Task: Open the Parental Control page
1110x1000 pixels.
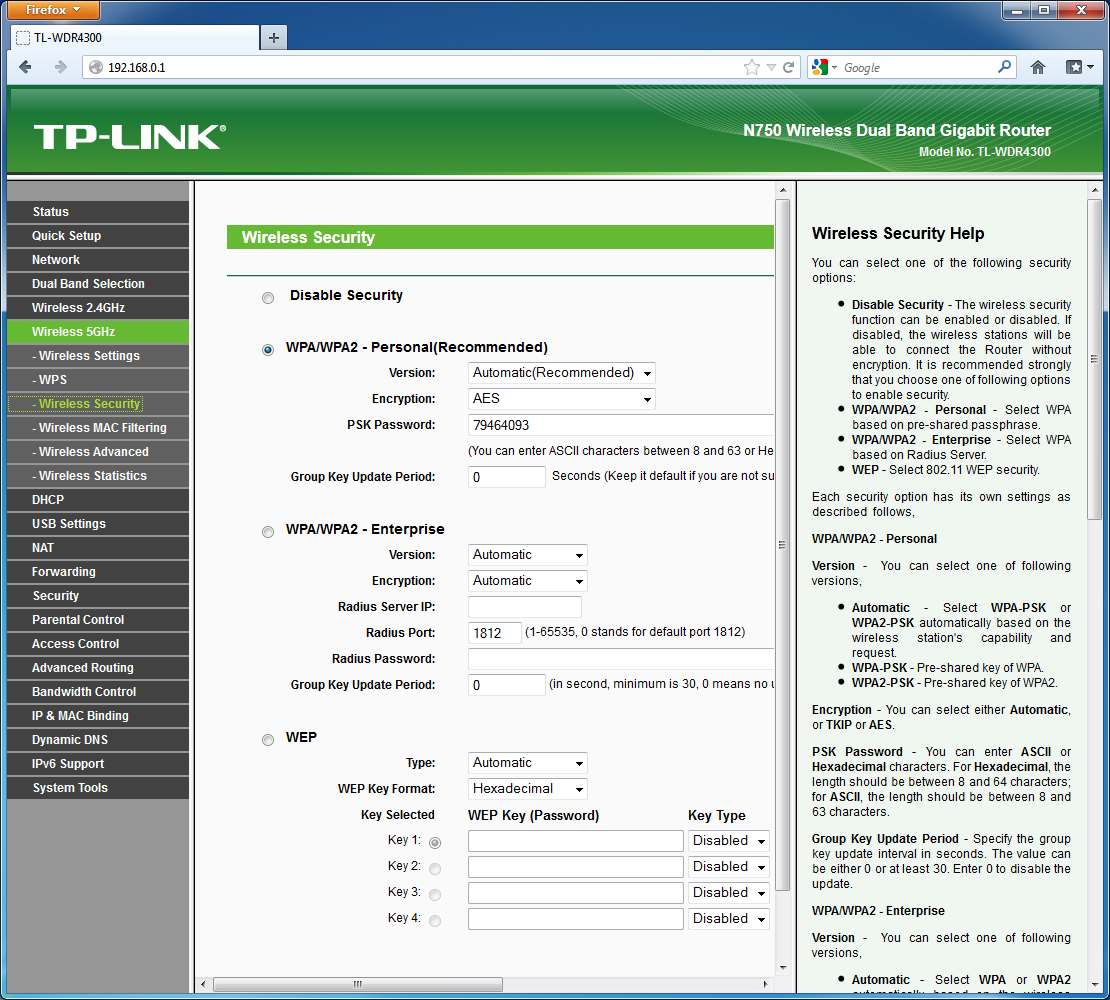Action: [98, 620]
